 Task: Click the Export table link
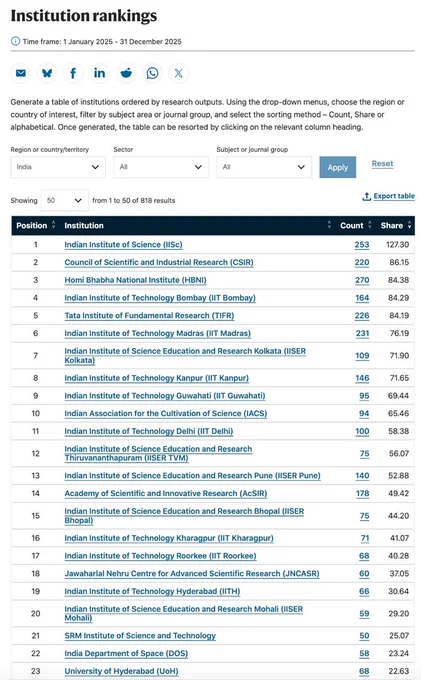click(x=394, y=196)
